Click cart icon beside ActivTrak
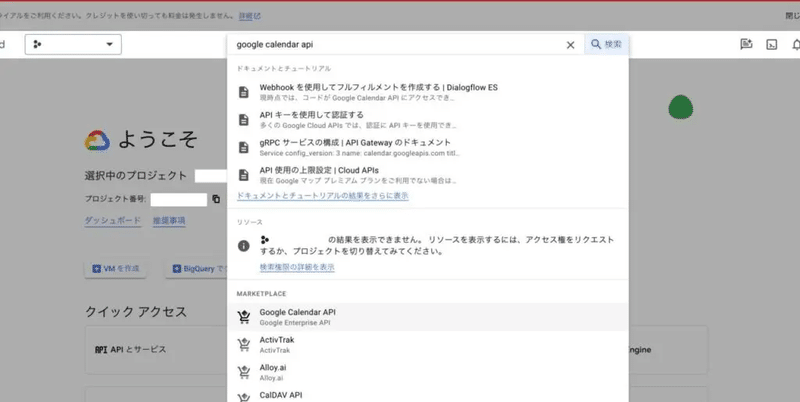This screenshot has height=402, width=800. tap(244, 345)
